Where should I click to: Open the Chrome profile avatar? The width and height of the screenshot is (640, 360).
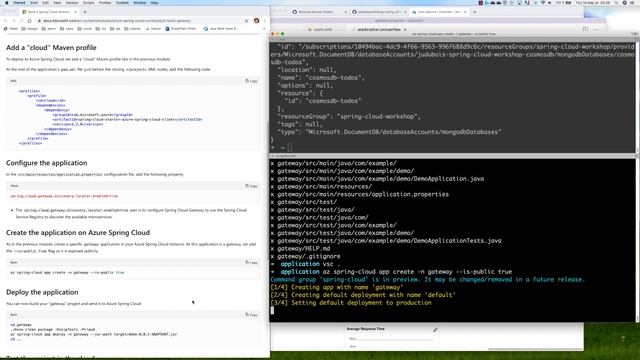[256, 20]
